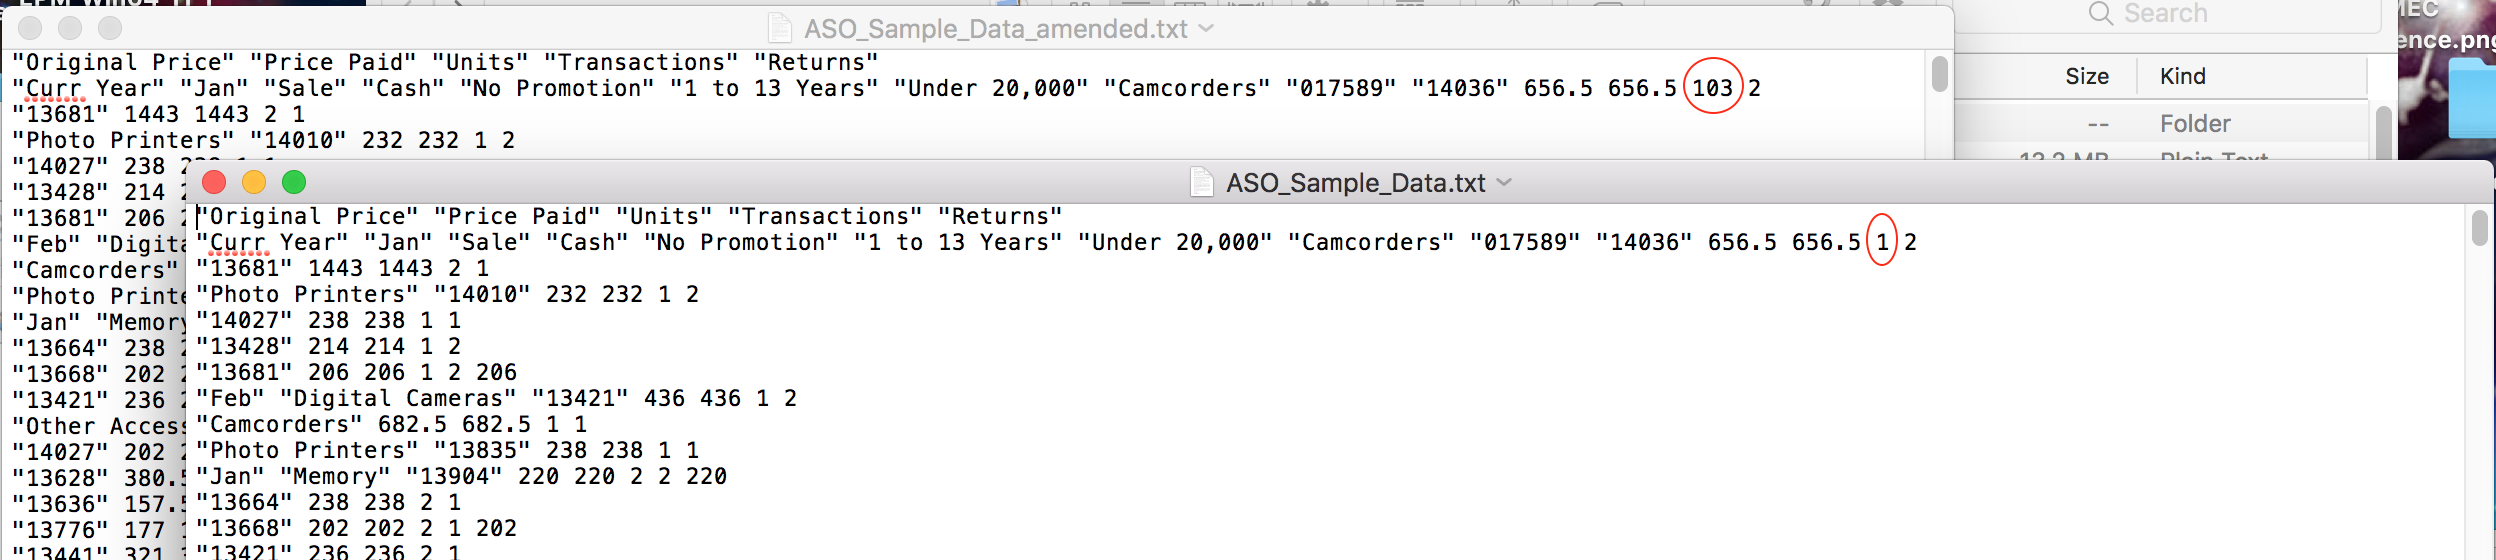Close the ASO_Sample_Data.txt window with red button
The width and height of the screenshot is (2496, 560).
[214, 182]
